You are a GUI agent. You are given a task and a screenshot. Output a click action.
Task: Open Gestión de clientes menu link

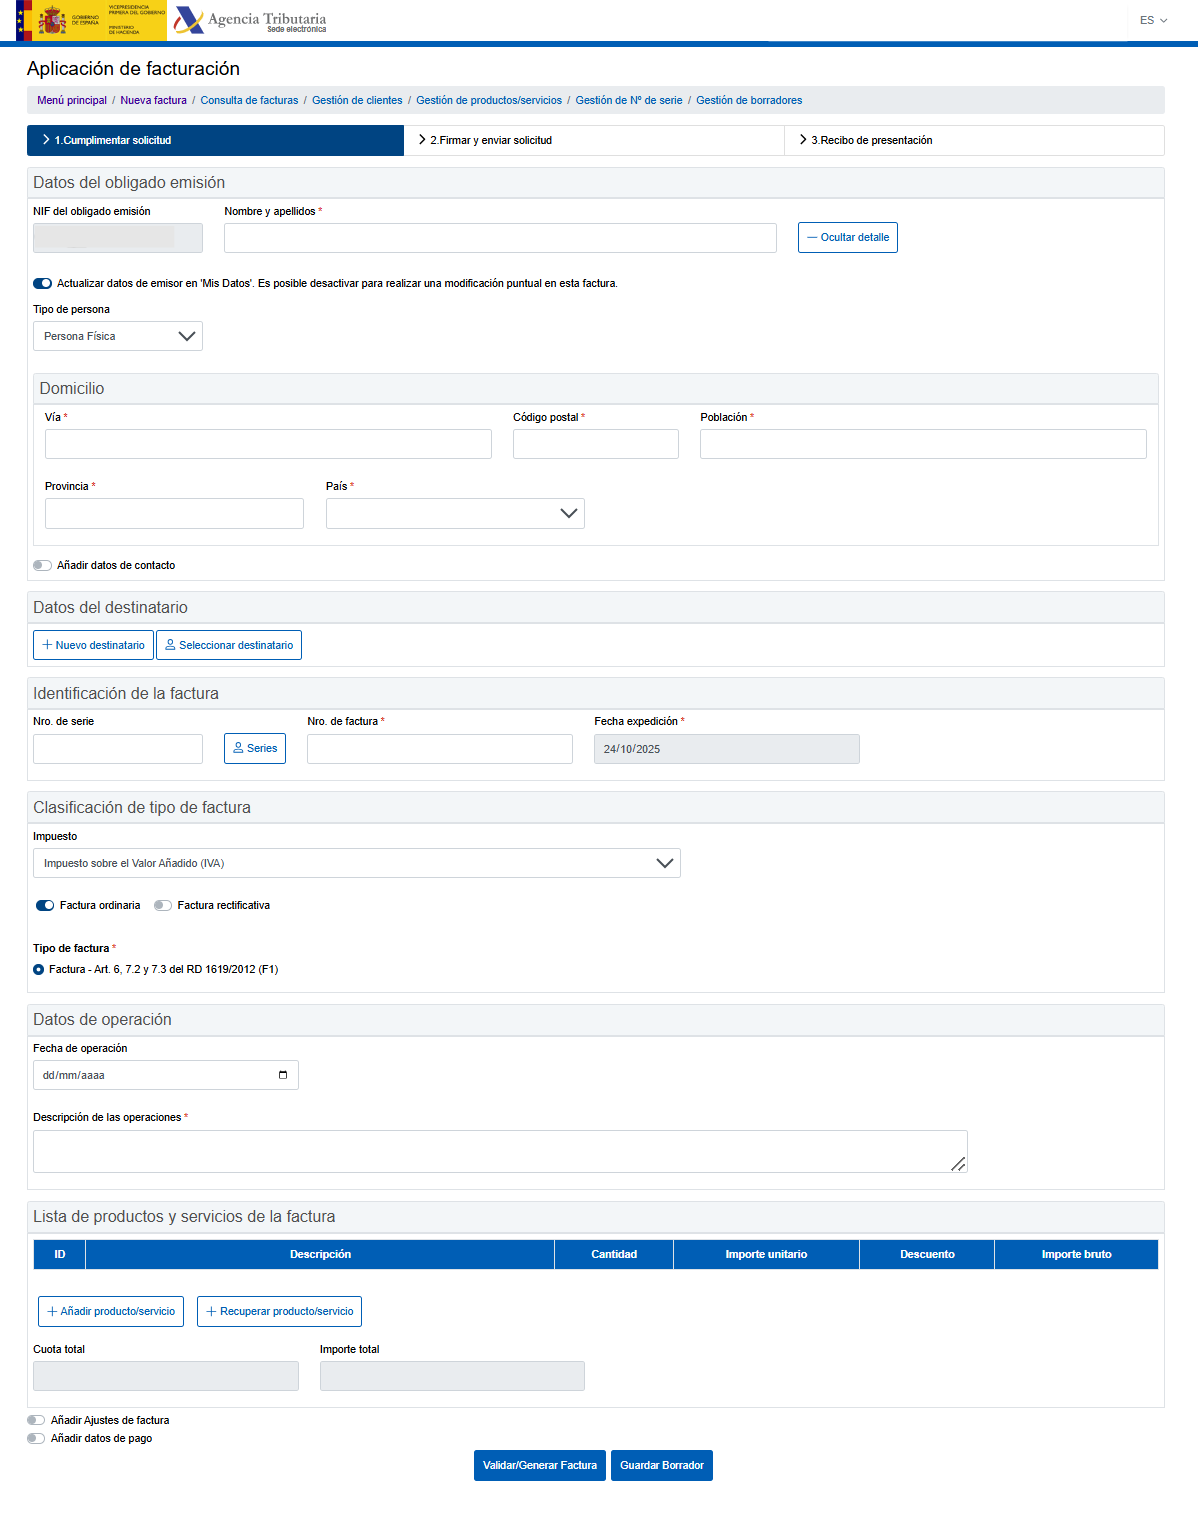(x=357, y=100)
